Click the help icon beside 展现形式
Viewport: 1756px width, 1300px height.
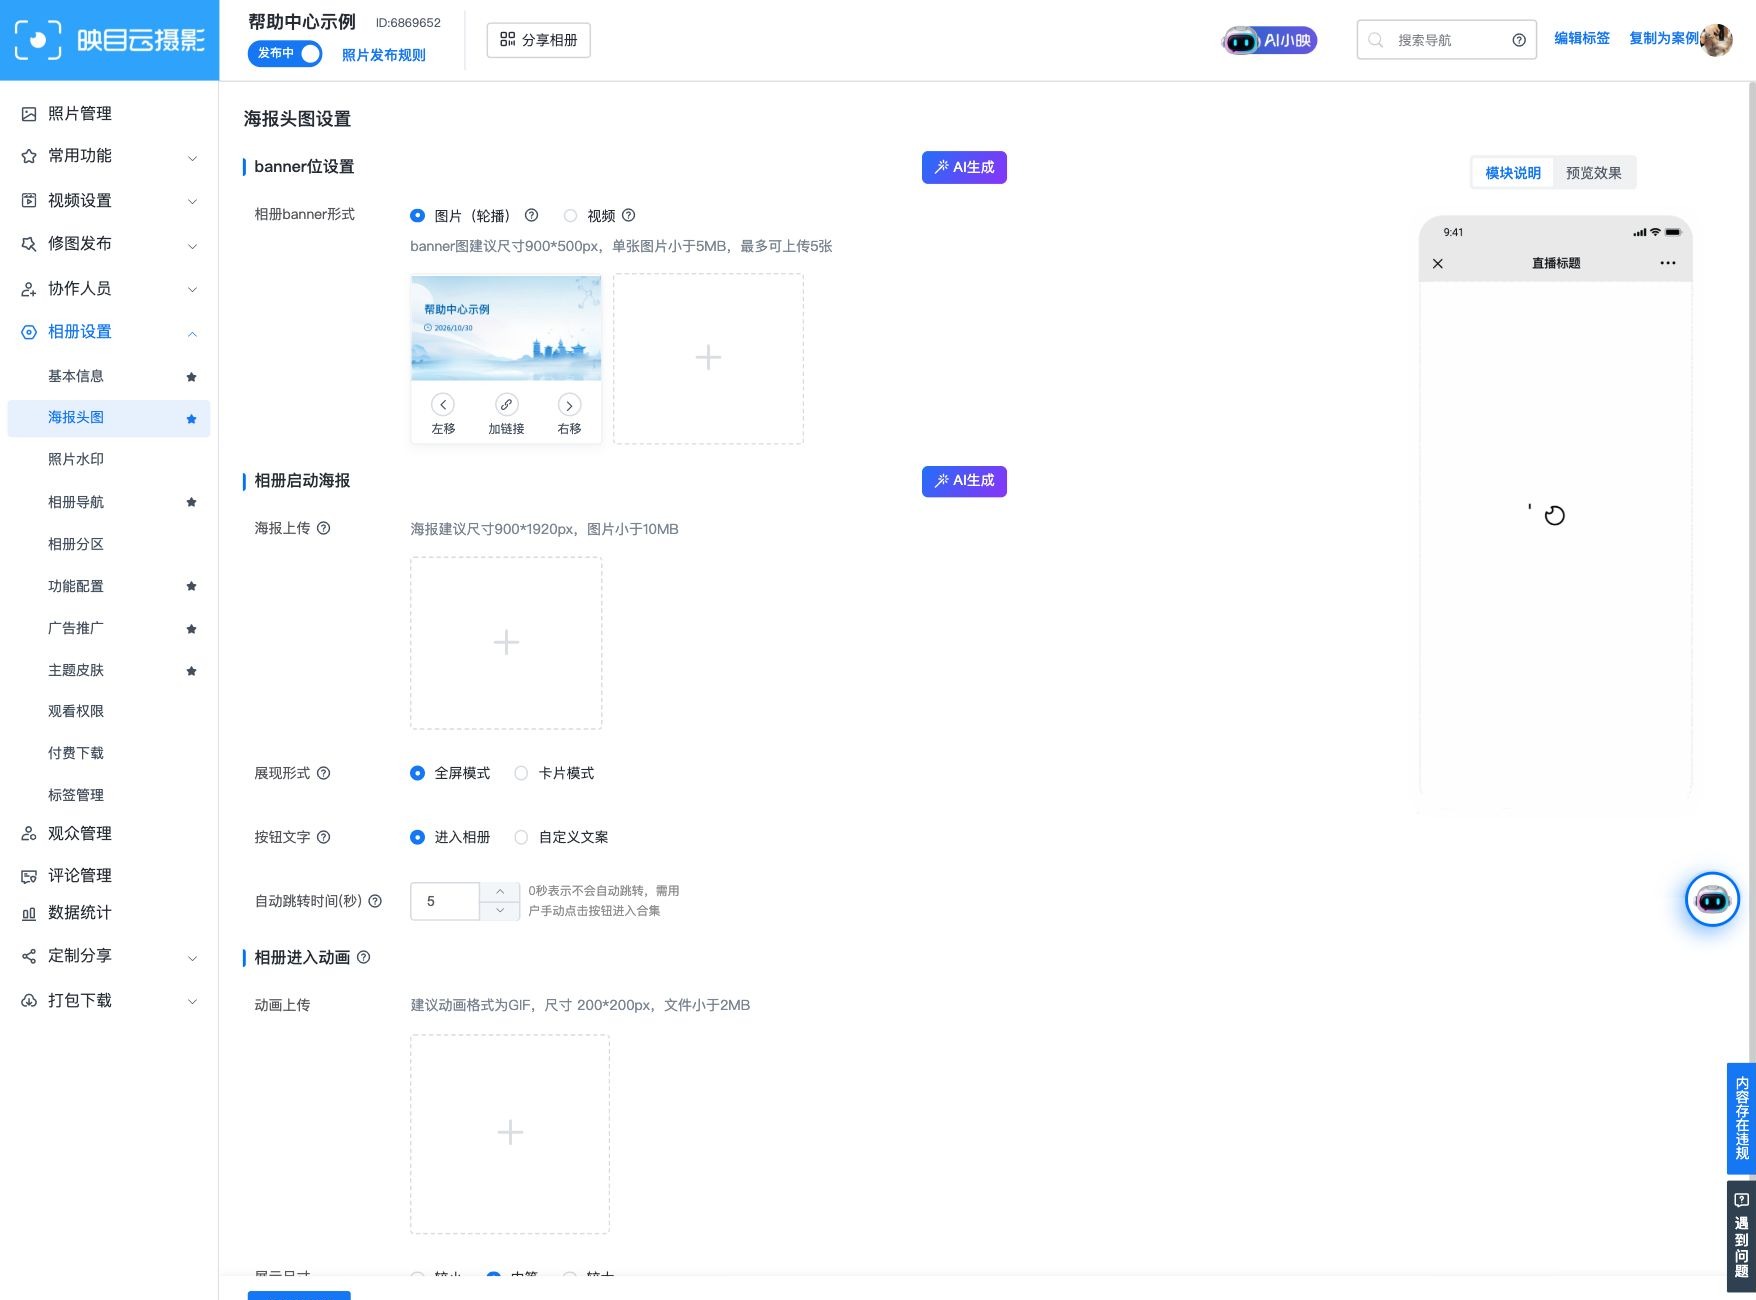(x=324, y=773)
